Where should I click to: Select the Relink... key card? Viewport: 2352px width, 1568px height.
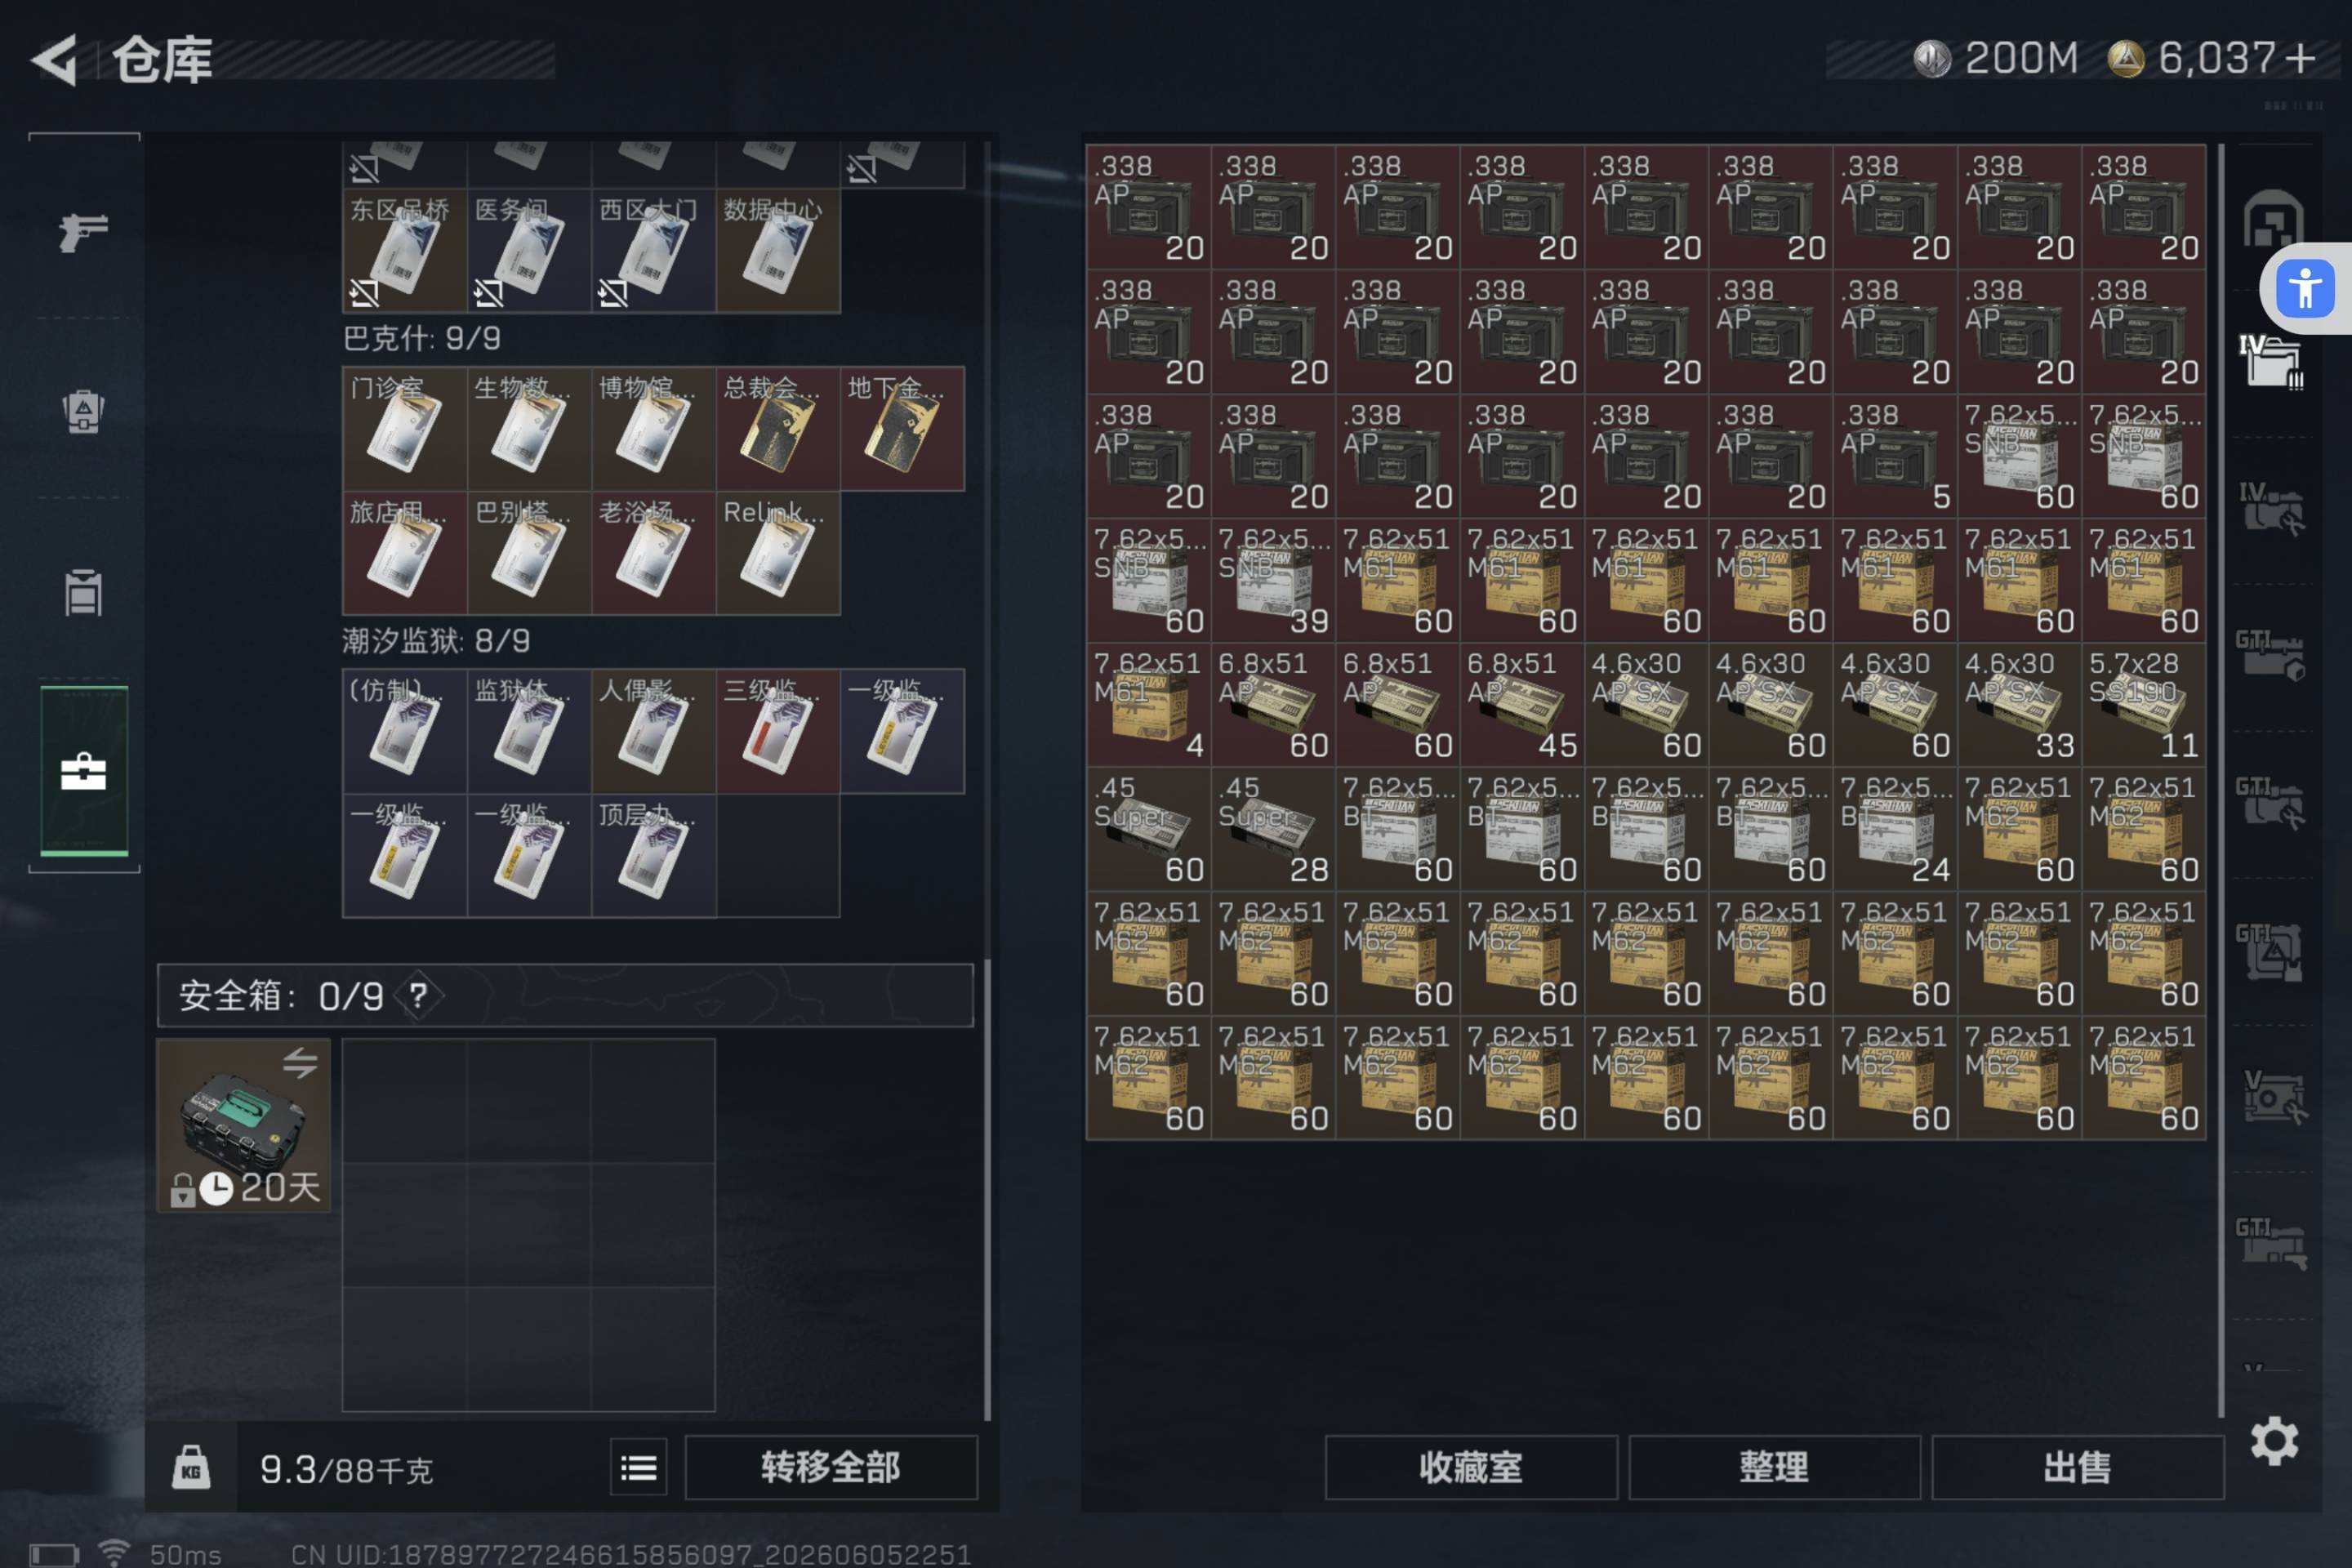pyautogui.click(x=778, y=553)
